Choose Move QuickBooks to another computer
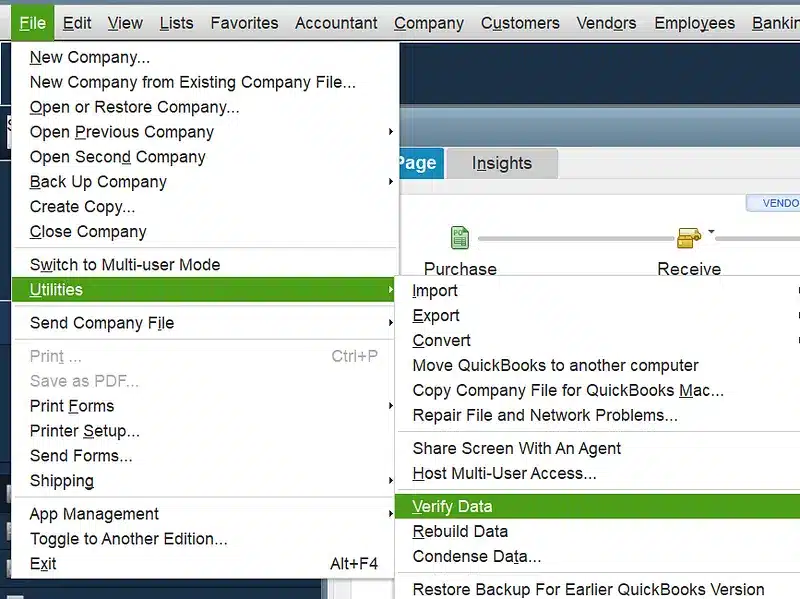 coord(555,365)
